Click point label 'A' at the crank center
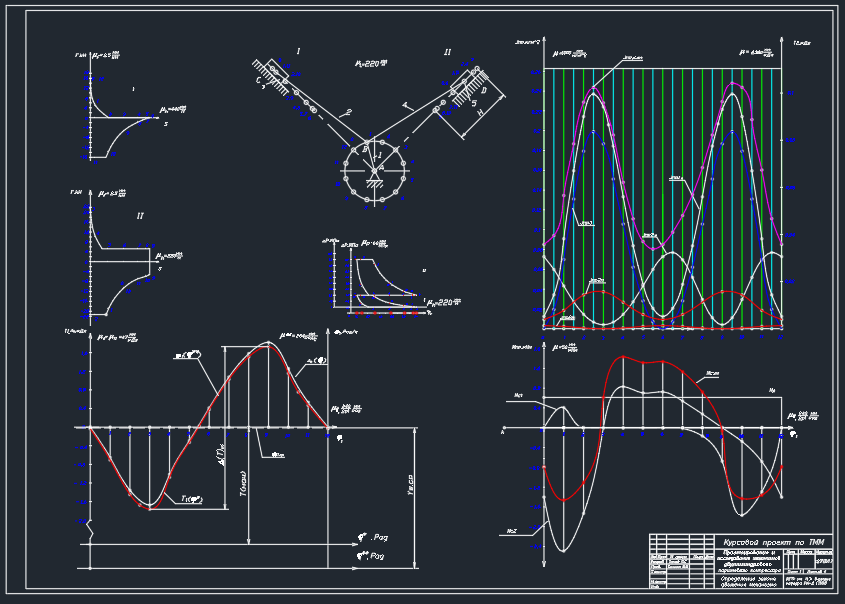This screenshot has width=845, height=604. pyautogui.click(x=380, y=169)
